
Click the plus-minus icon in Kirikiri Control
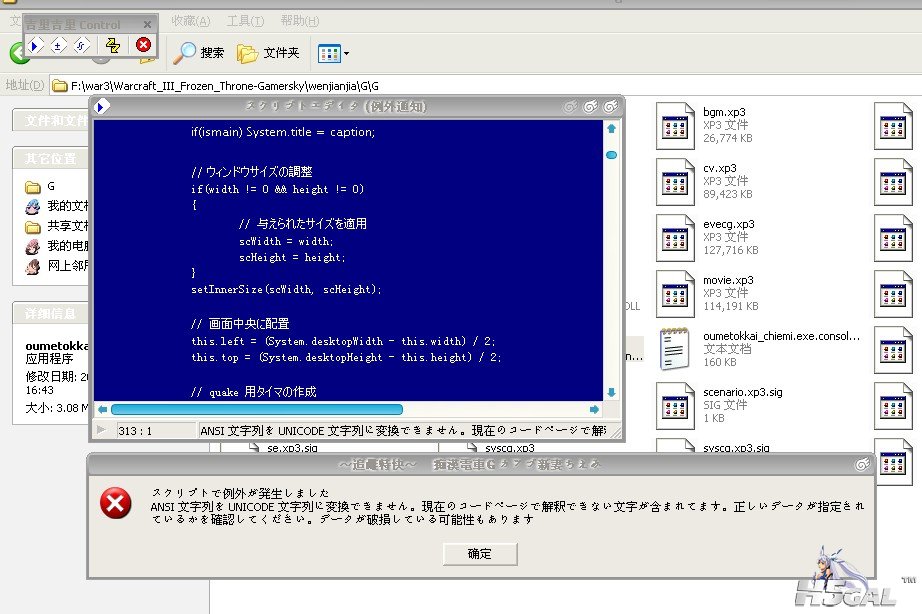click(58, 45)
